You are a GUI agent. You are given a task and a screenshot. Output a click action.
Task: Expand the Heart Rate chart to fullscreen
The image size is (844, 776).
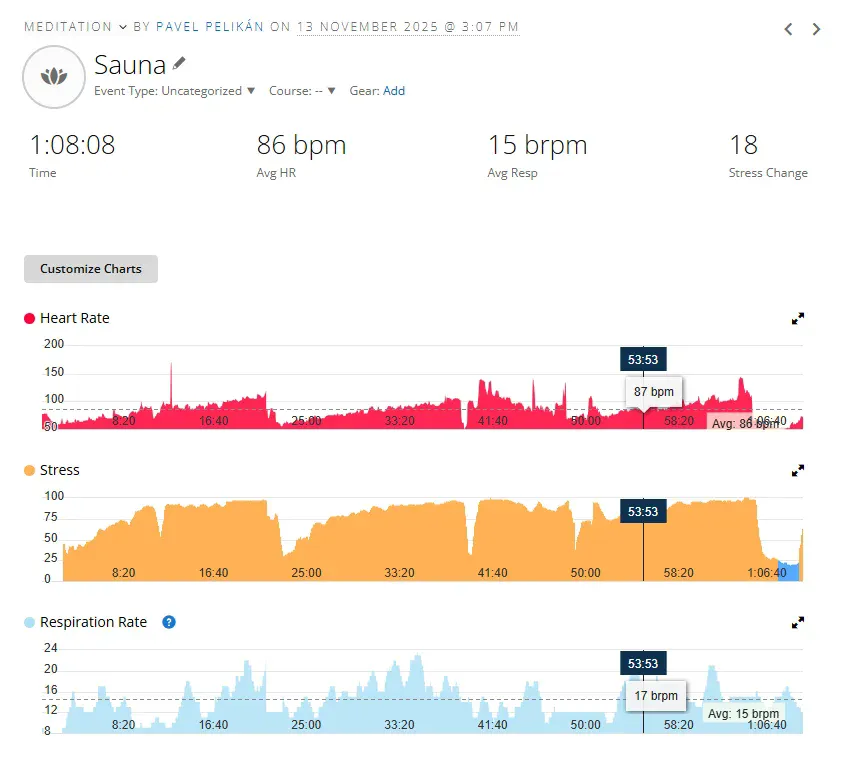798,319
